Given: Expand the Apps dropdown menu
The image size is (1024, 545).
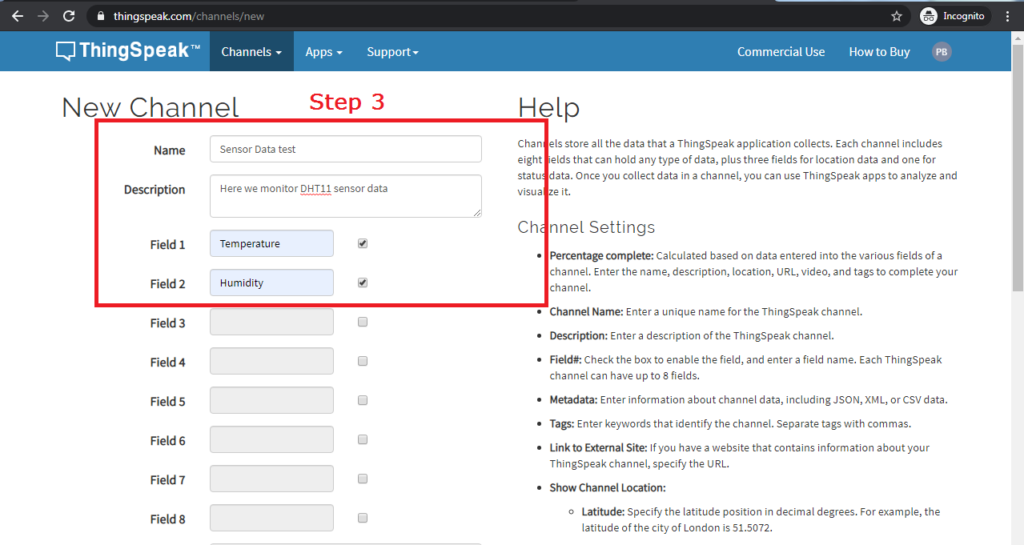Looking at the screenshot, I should 323,52.
